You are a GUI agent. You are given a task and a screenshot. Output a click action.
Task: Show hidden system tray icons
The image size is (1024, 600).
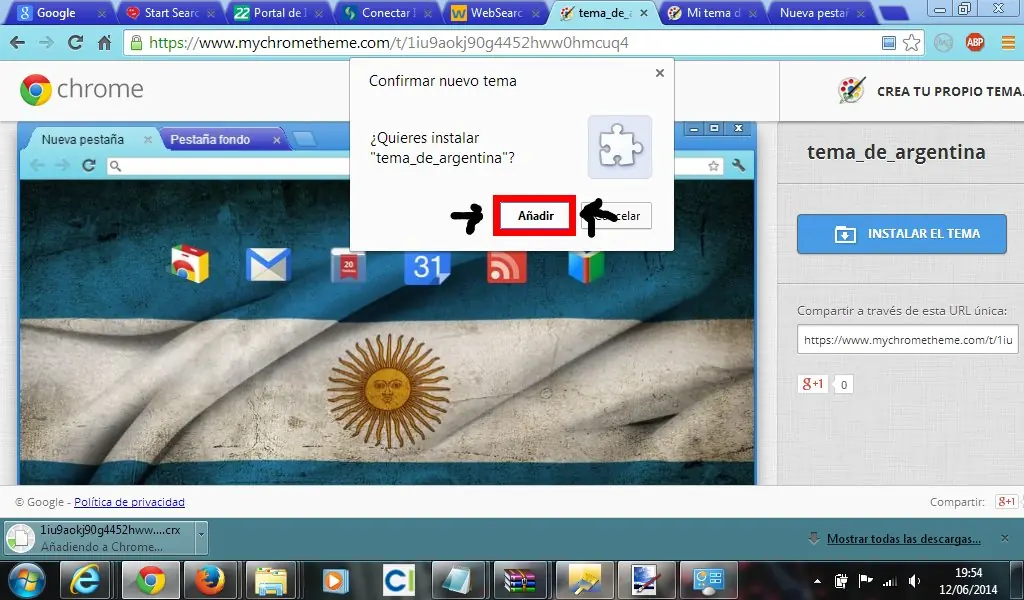pos(818,581)
